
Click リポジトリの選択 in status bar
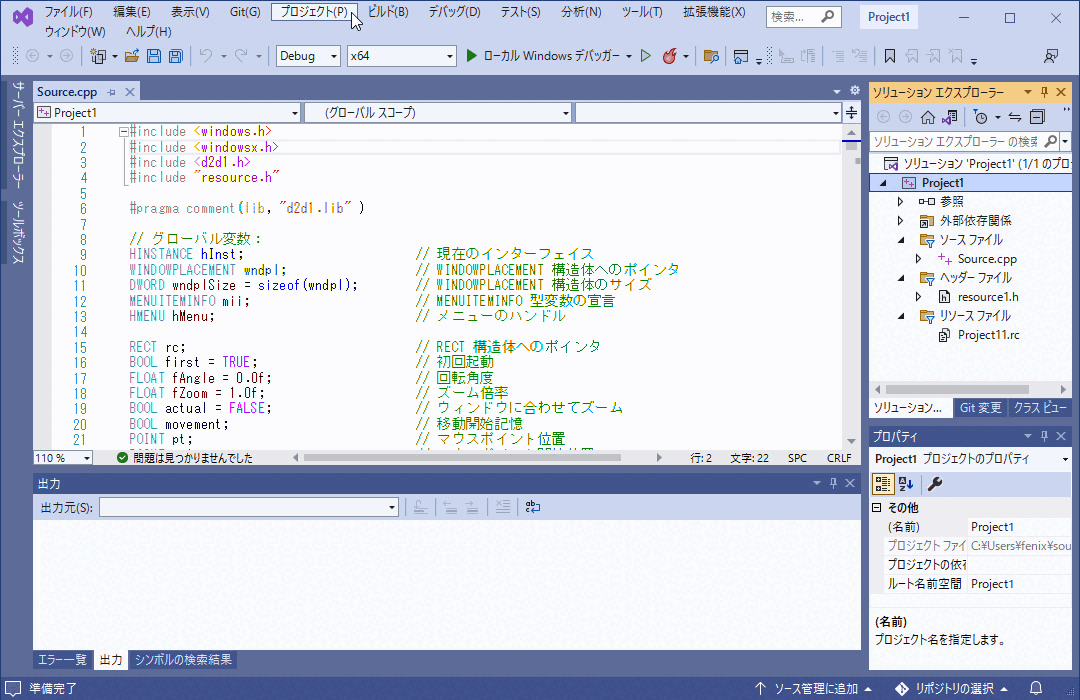tap(953, 688)
